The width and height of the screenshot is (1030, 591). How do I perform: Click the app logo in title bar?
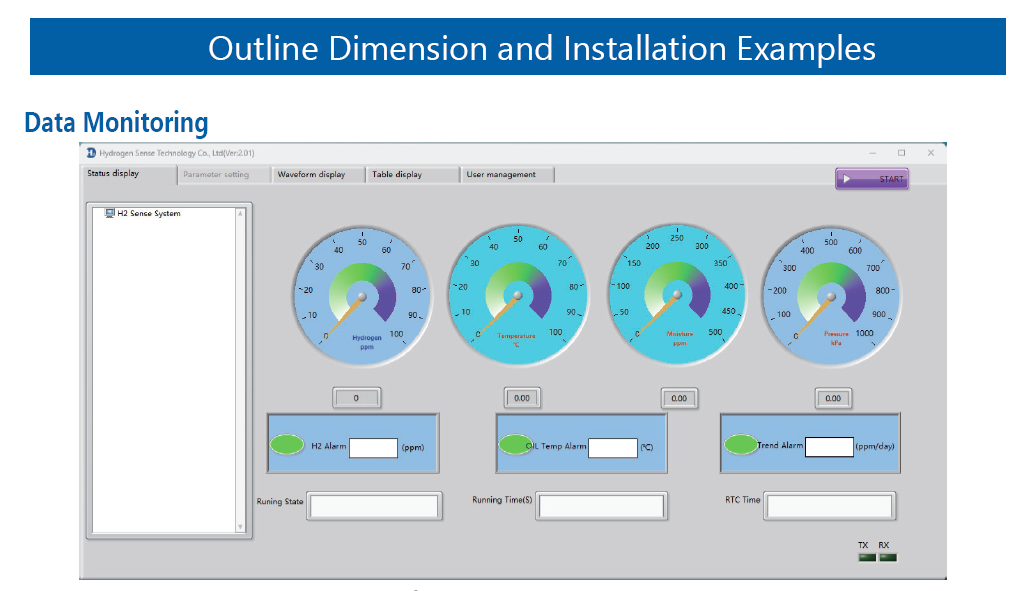click(91, 153)
